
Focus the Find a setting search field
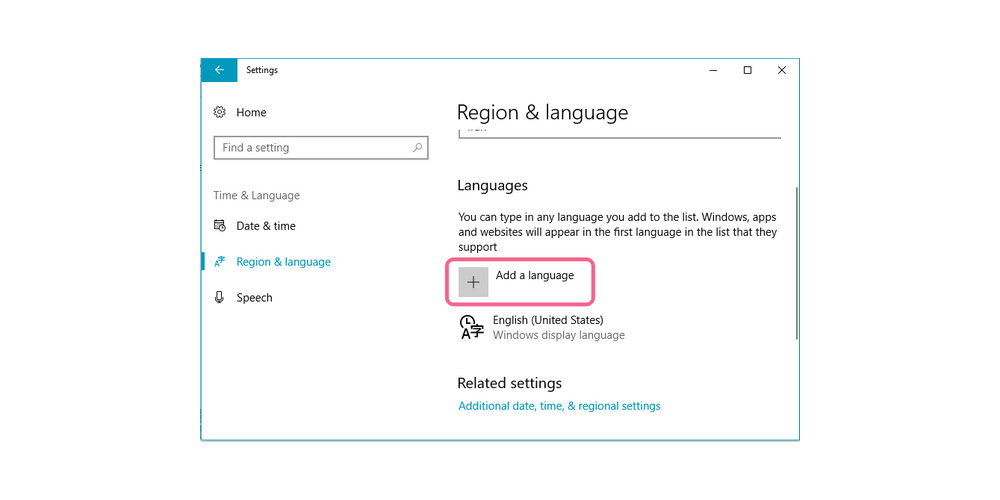(x=310, y=148)
